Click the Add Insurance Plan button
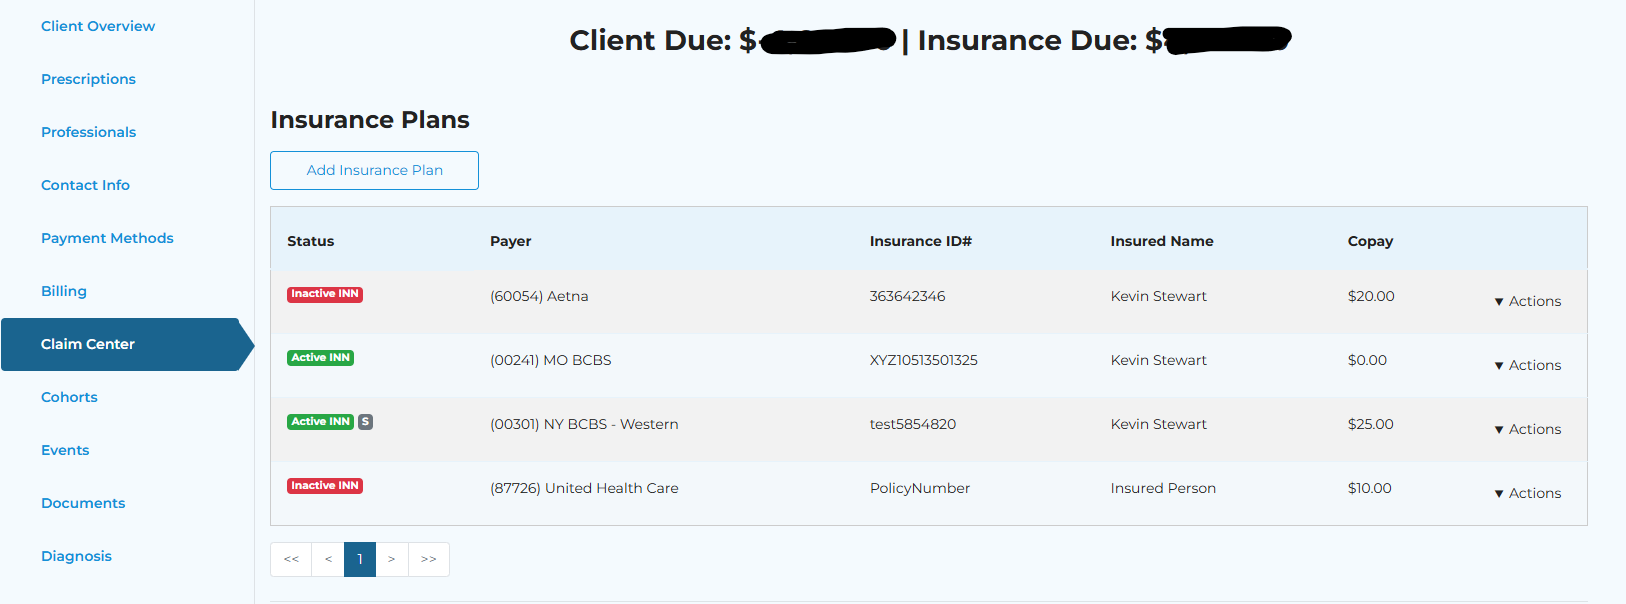This screenshot has width=1626, height=604. pos(374,170)
